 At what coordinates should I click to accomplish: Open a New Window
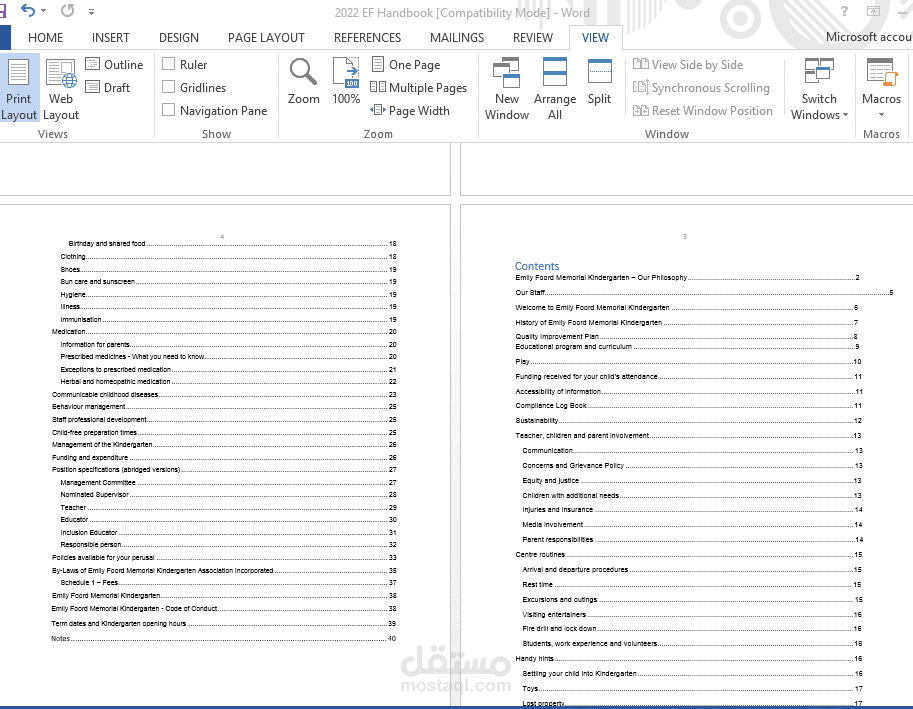tap(507, 88)
